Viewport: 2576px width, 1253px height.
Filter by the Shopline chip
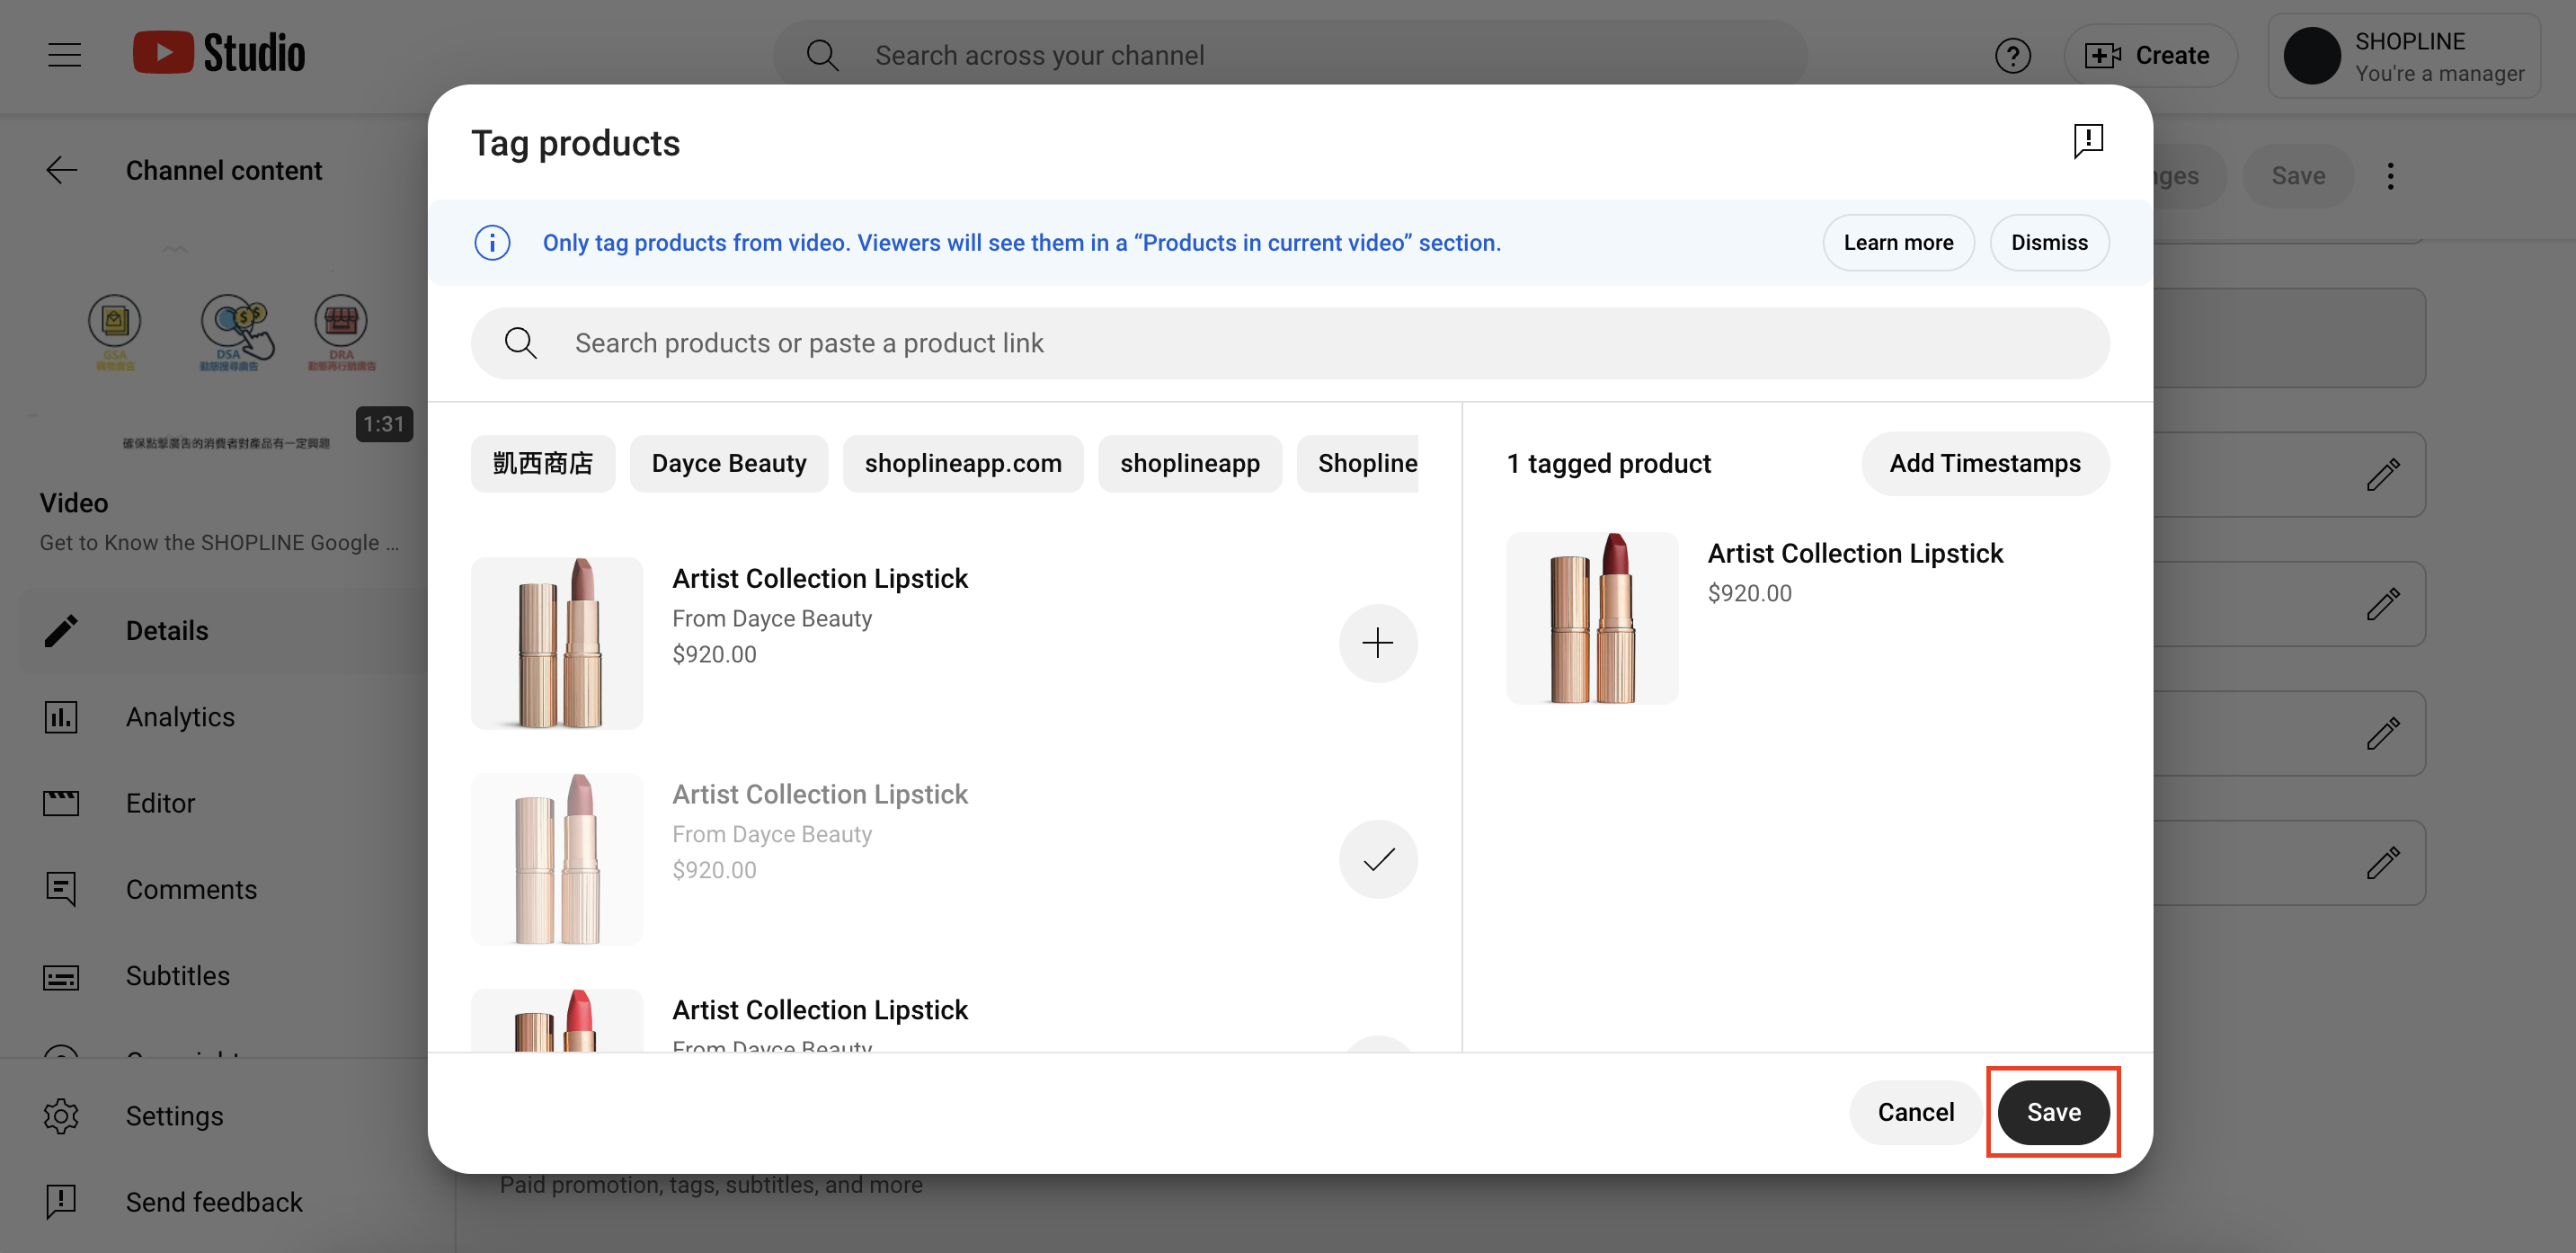(1358, 463)
